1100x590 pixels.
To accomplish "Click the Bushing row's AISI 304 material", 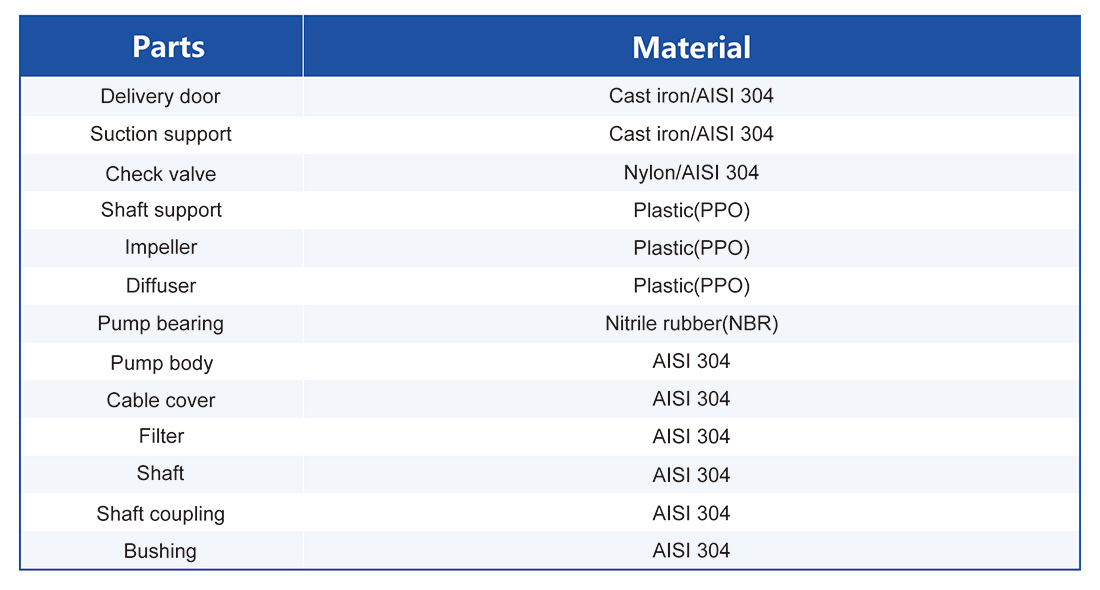I will pyautogui.click(x=691, y=551).
